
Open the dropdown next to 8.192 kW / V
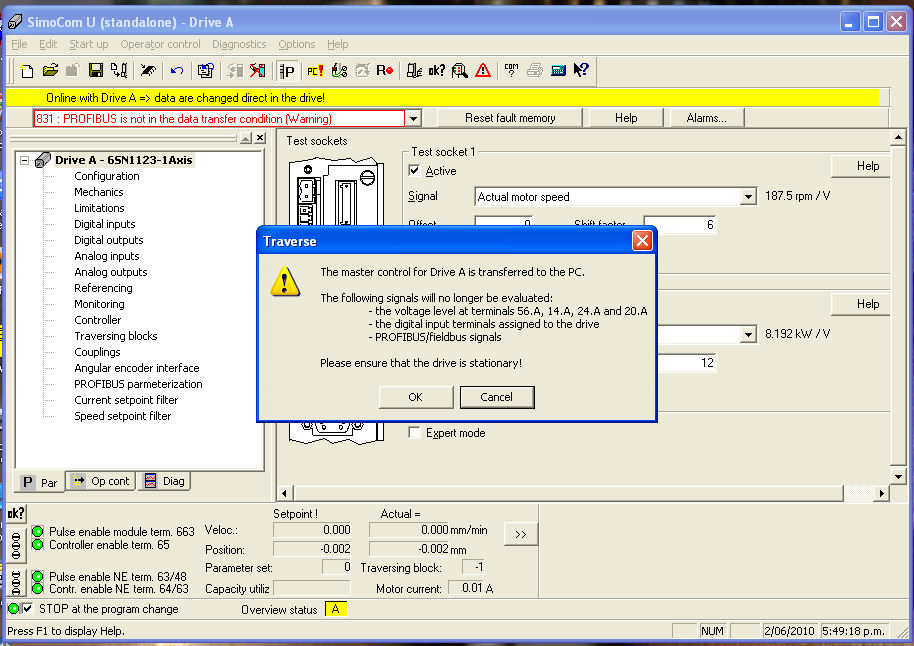748,335
